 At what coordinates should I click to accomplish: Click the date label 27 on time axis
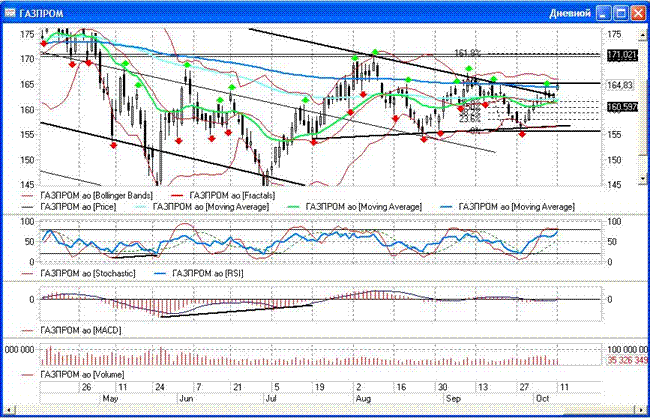[x=524, y=387]
